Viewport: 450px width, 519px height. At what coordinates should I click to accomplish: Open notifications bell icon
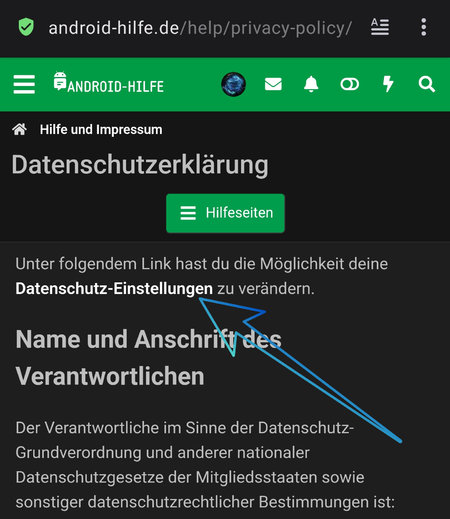tap(311, 84)
